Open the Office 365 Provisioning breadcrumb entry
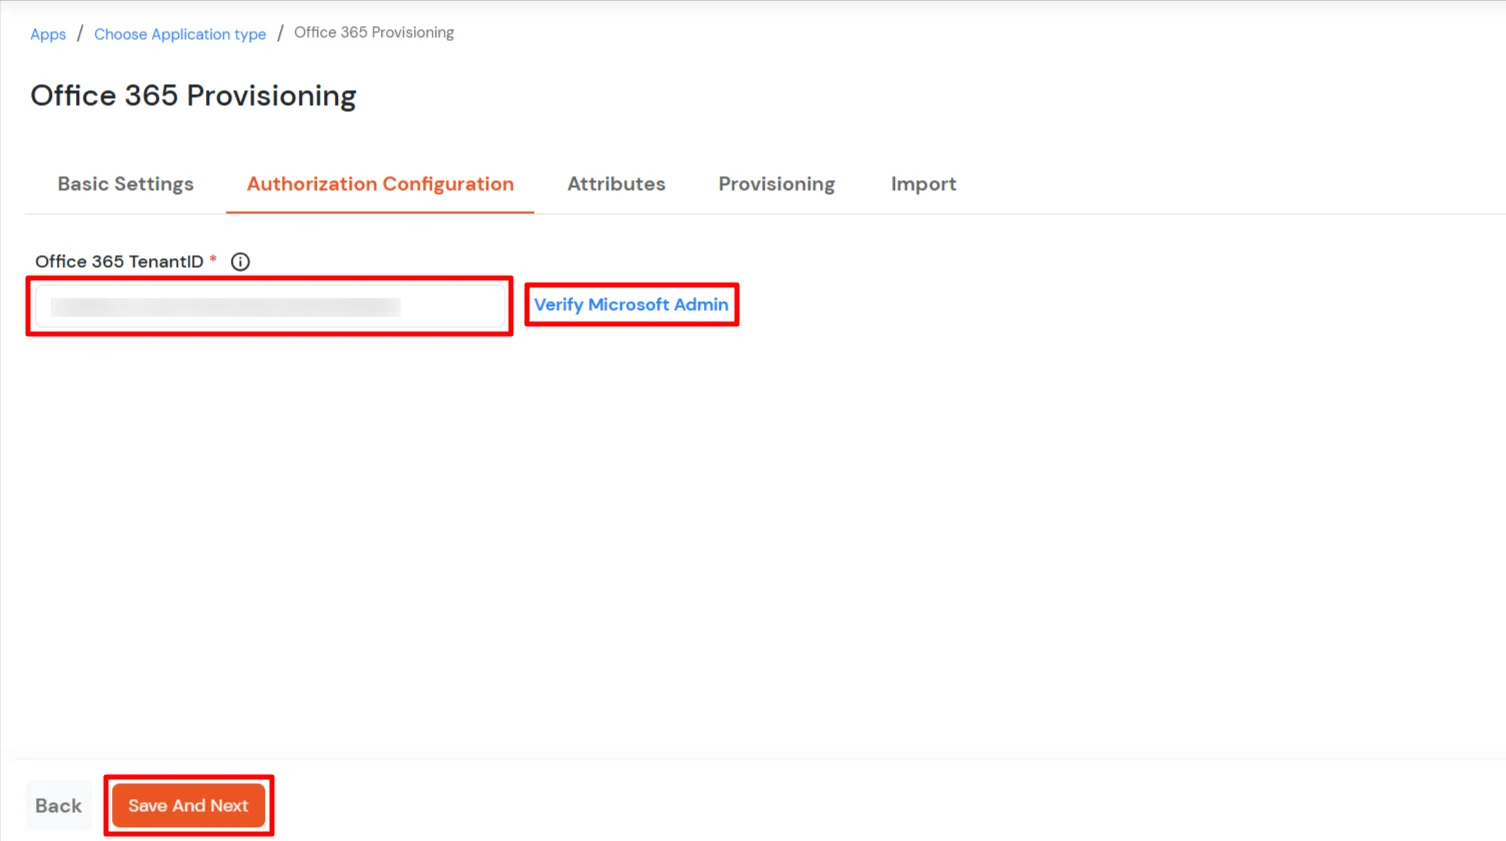Image resolution: width=1506 pixels, height=841 pixels. [x=373, y=33]
